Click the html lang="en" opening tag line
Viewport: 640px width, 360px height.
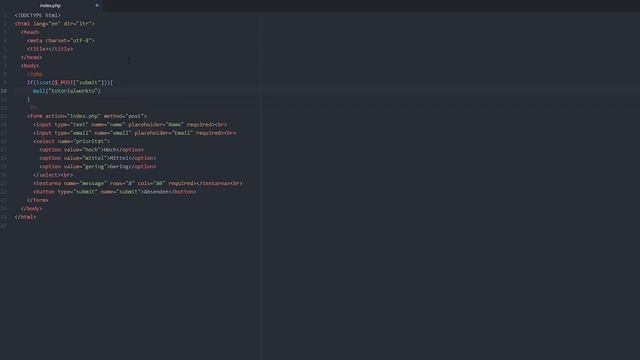click(54, 24)
